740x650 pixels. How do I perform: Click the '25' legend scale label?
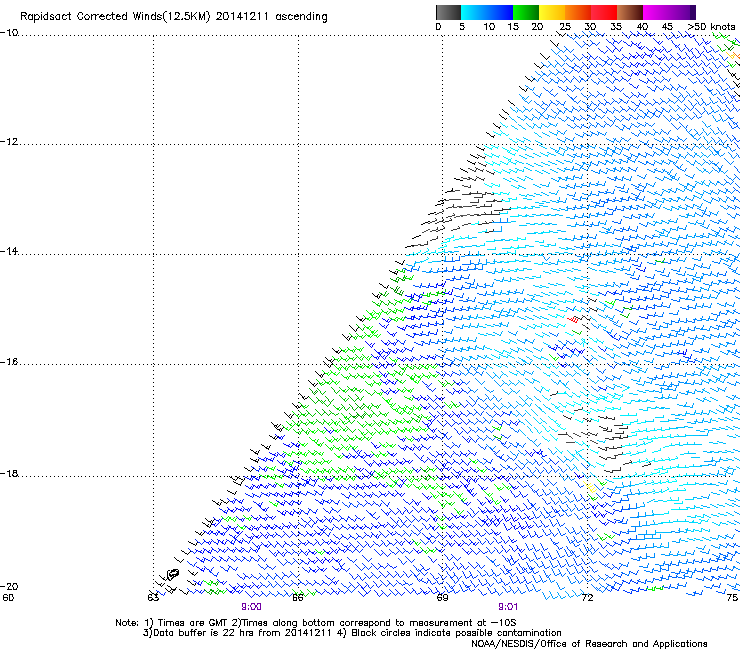click(565, 27)
